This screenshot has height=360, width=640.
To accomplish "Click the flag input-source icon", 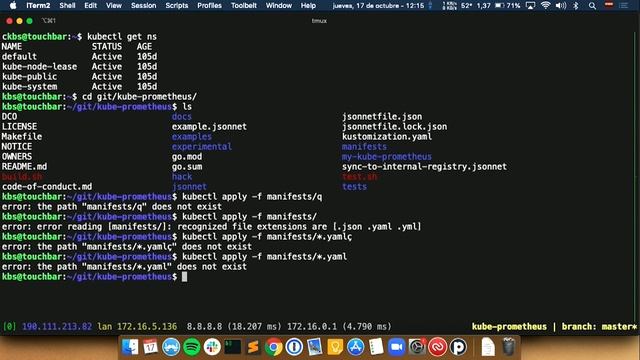I will point(609,5).
